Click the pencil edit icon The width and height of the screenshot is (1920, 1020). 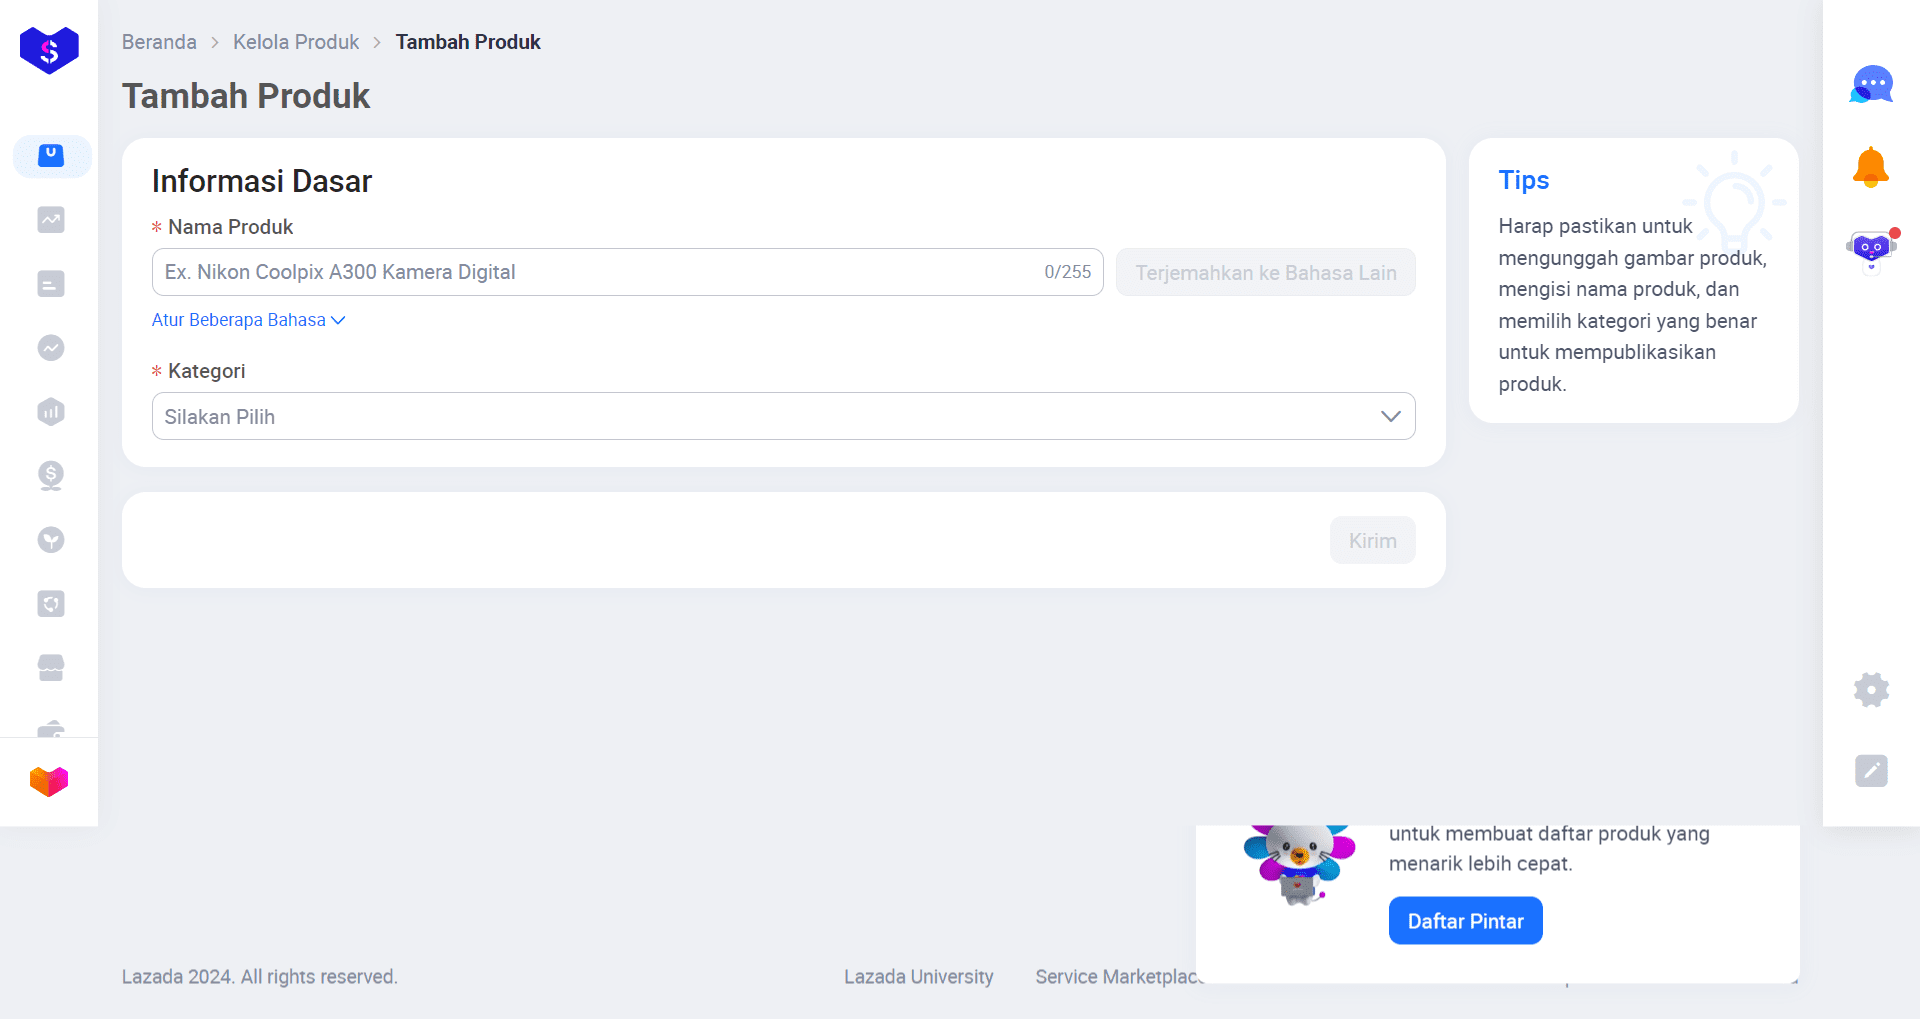click(1871, 771)
